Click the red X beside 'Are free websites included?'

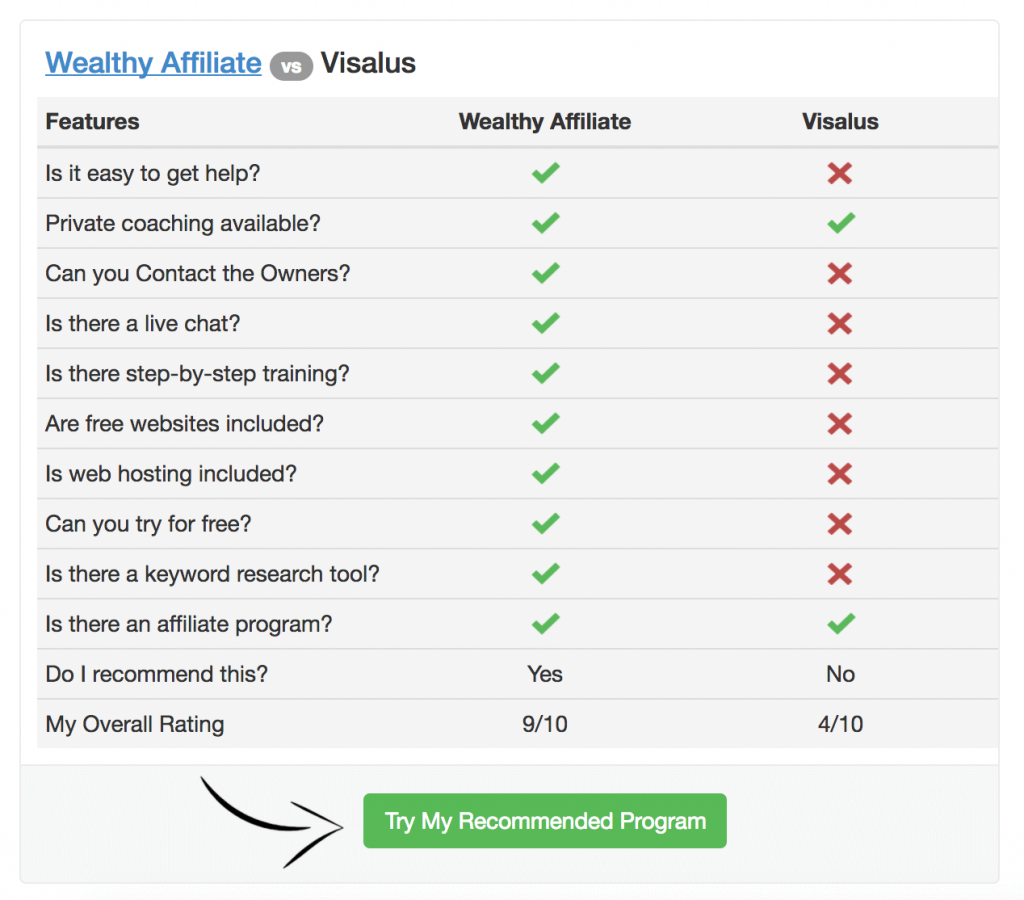pyautogui.click(x=840, y=423)
